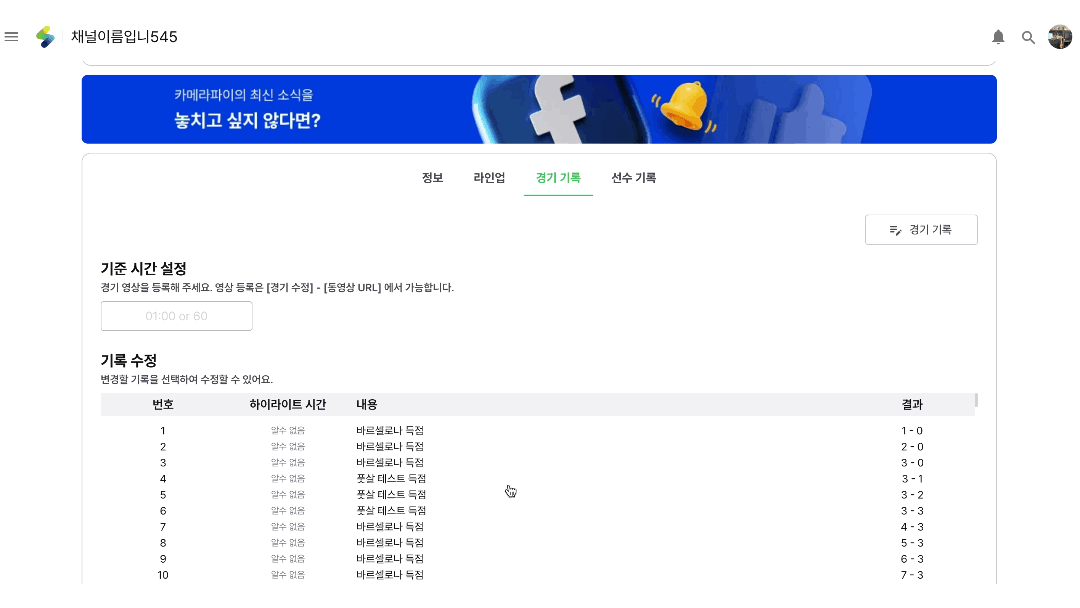Screen dimensions: 1080x608
Task: Switch to the 라인업 tab
Action: click(x=489, y=178)
